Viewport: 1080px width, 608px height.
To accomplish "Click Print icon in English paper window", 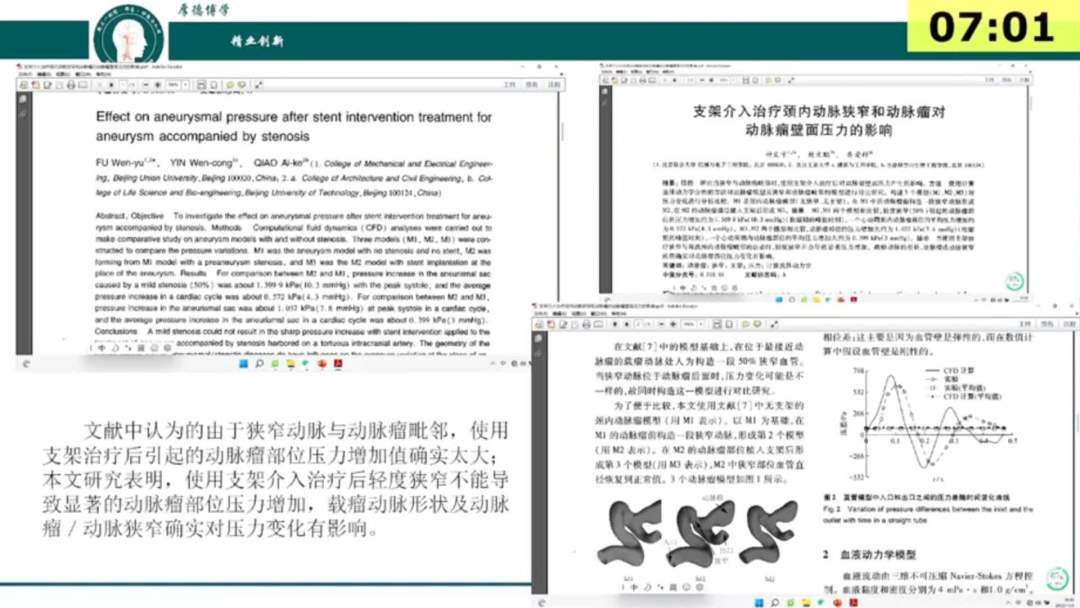I will tap(71, 85).
